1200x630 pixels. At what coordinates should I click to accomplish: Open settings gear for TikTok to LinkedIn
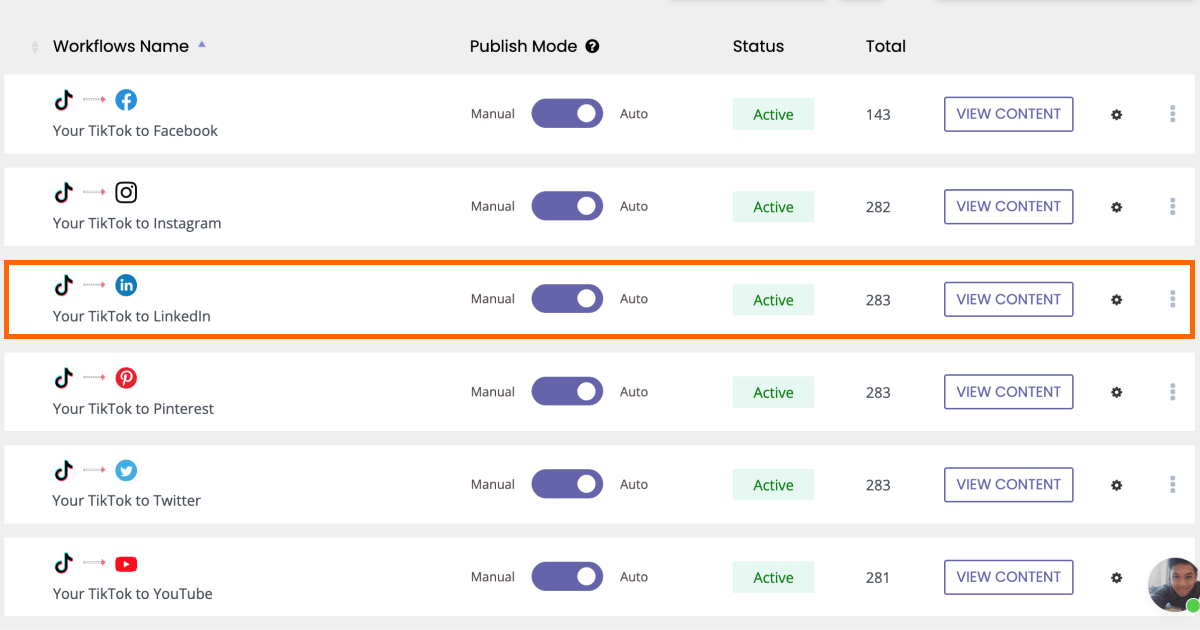point(1117,300)
